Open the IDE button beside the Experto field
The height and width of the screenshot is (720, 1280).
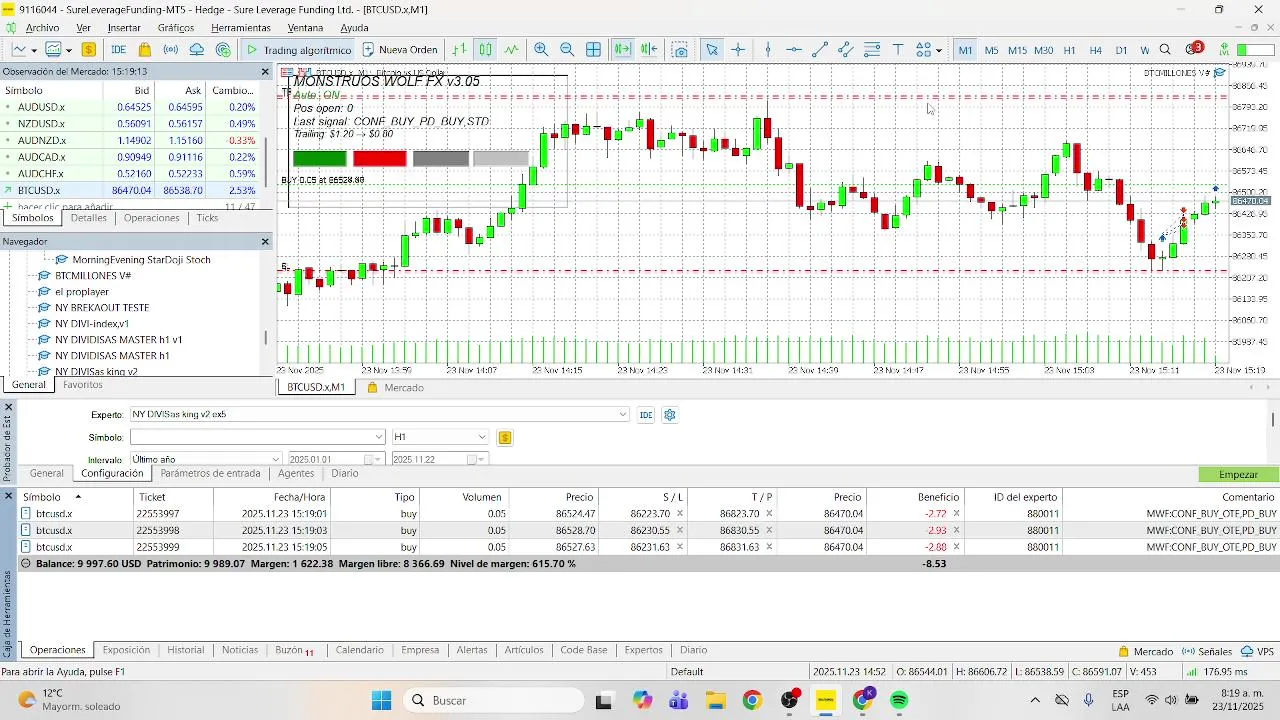646,415
